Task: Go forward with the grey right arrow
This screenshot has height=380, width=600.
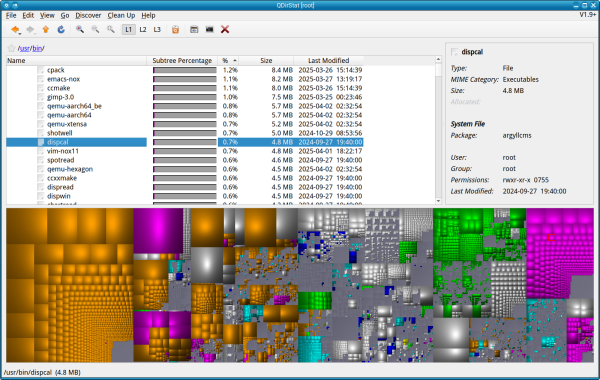Action: point(29,29)
